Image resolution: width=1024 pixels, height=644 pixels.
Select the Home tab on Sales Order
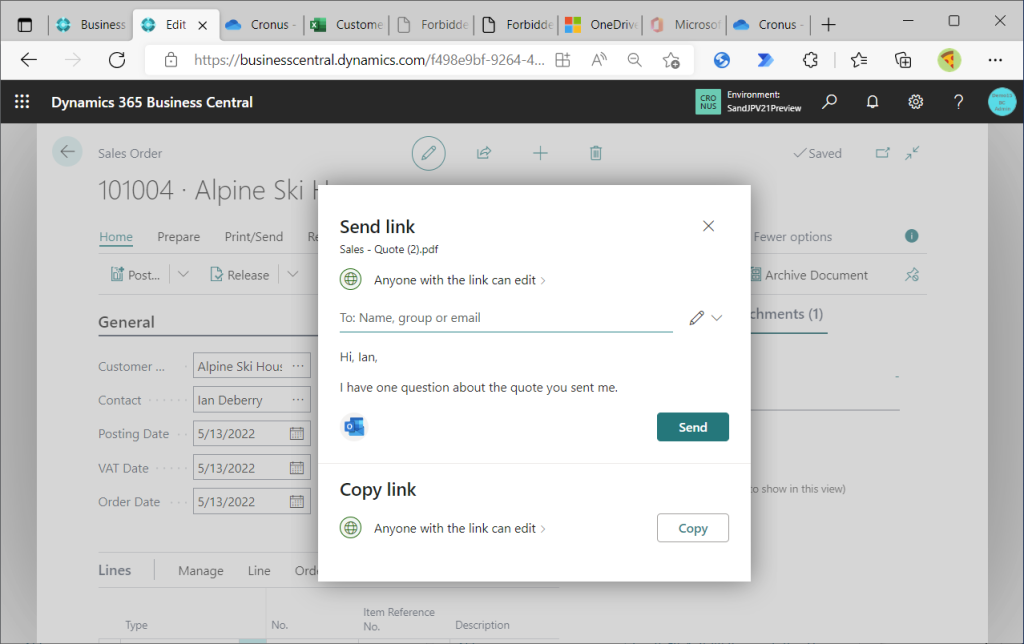[x=116, y=237]
